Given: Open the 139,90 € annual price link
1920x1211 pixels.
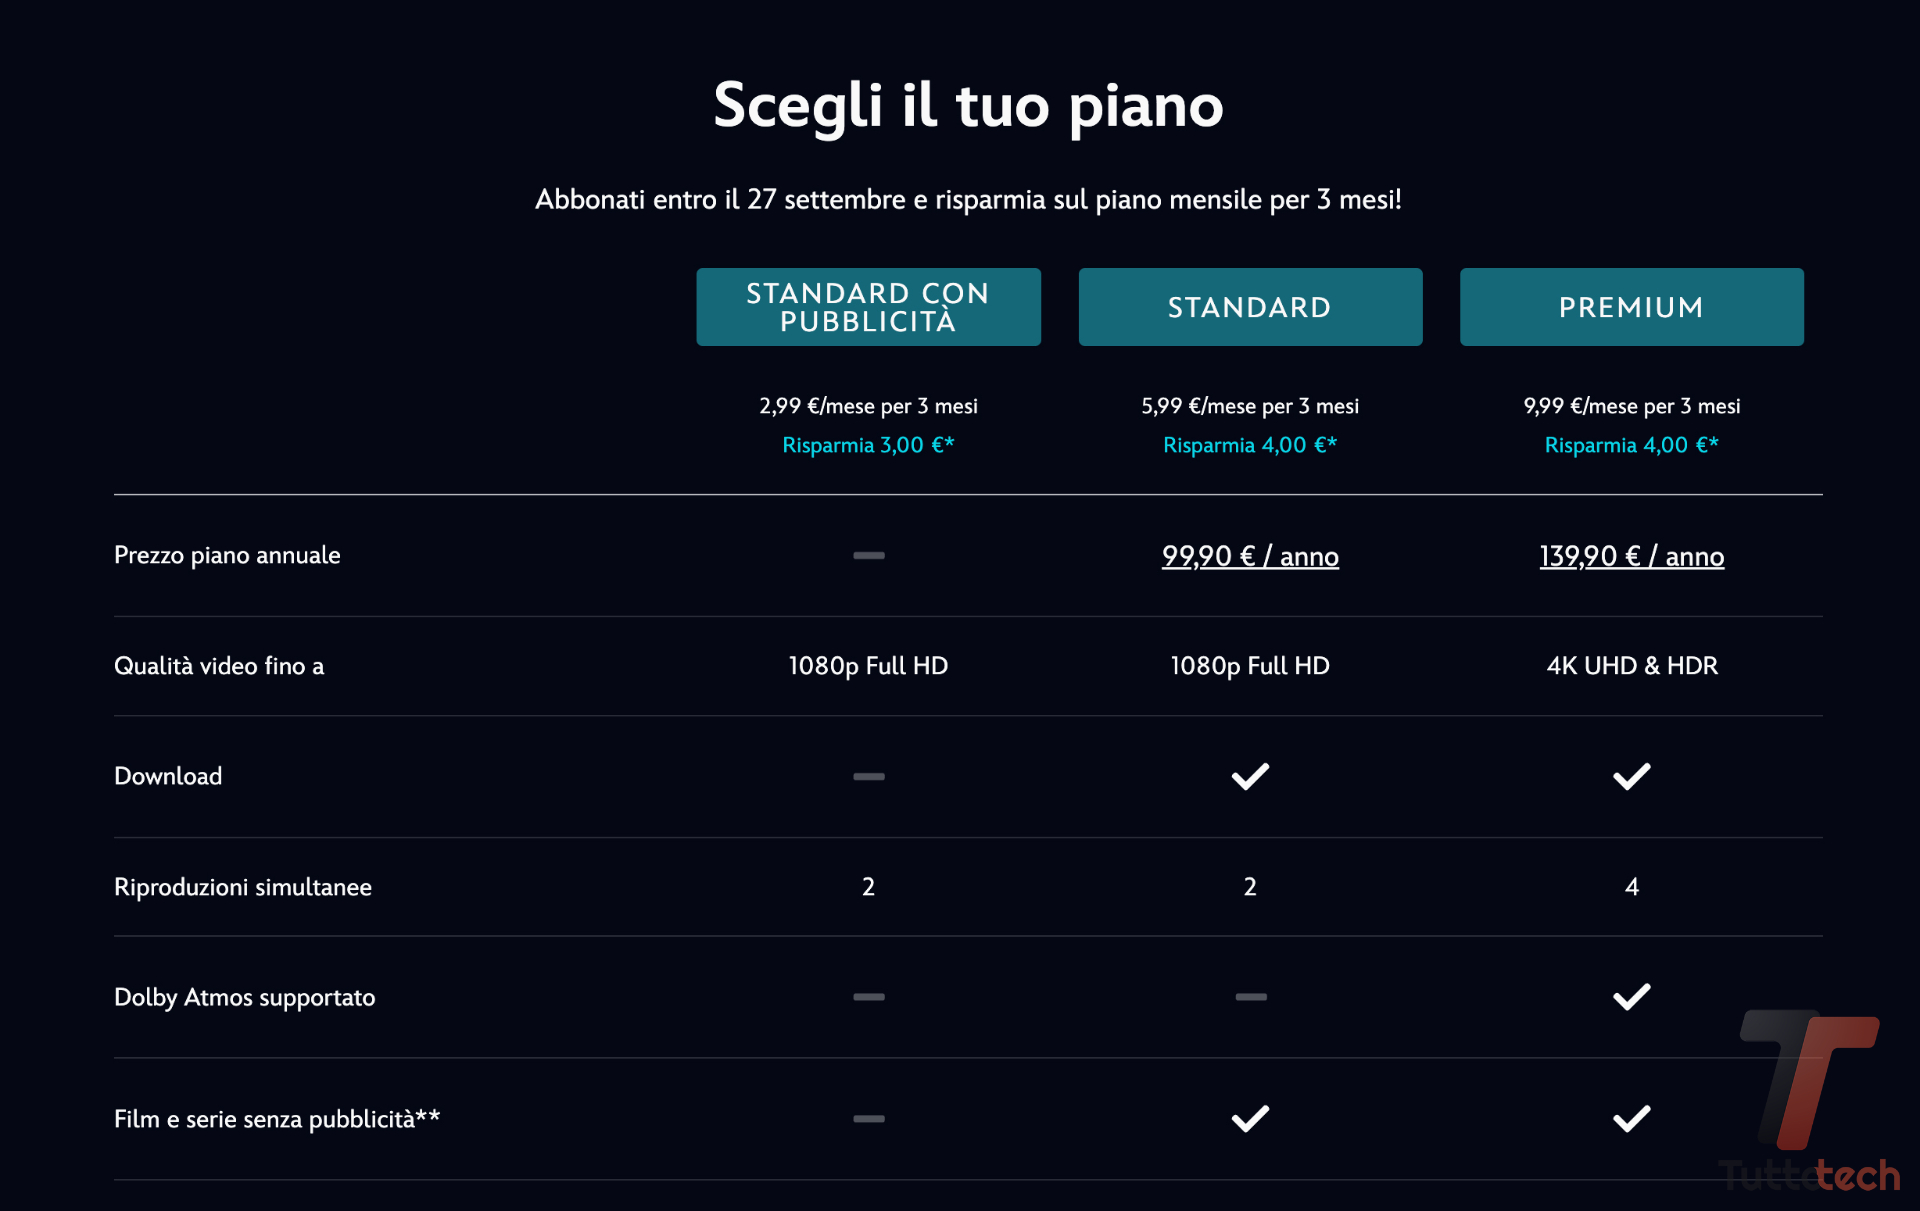Looking at the screenshot, I should [x=1631, y=556].
